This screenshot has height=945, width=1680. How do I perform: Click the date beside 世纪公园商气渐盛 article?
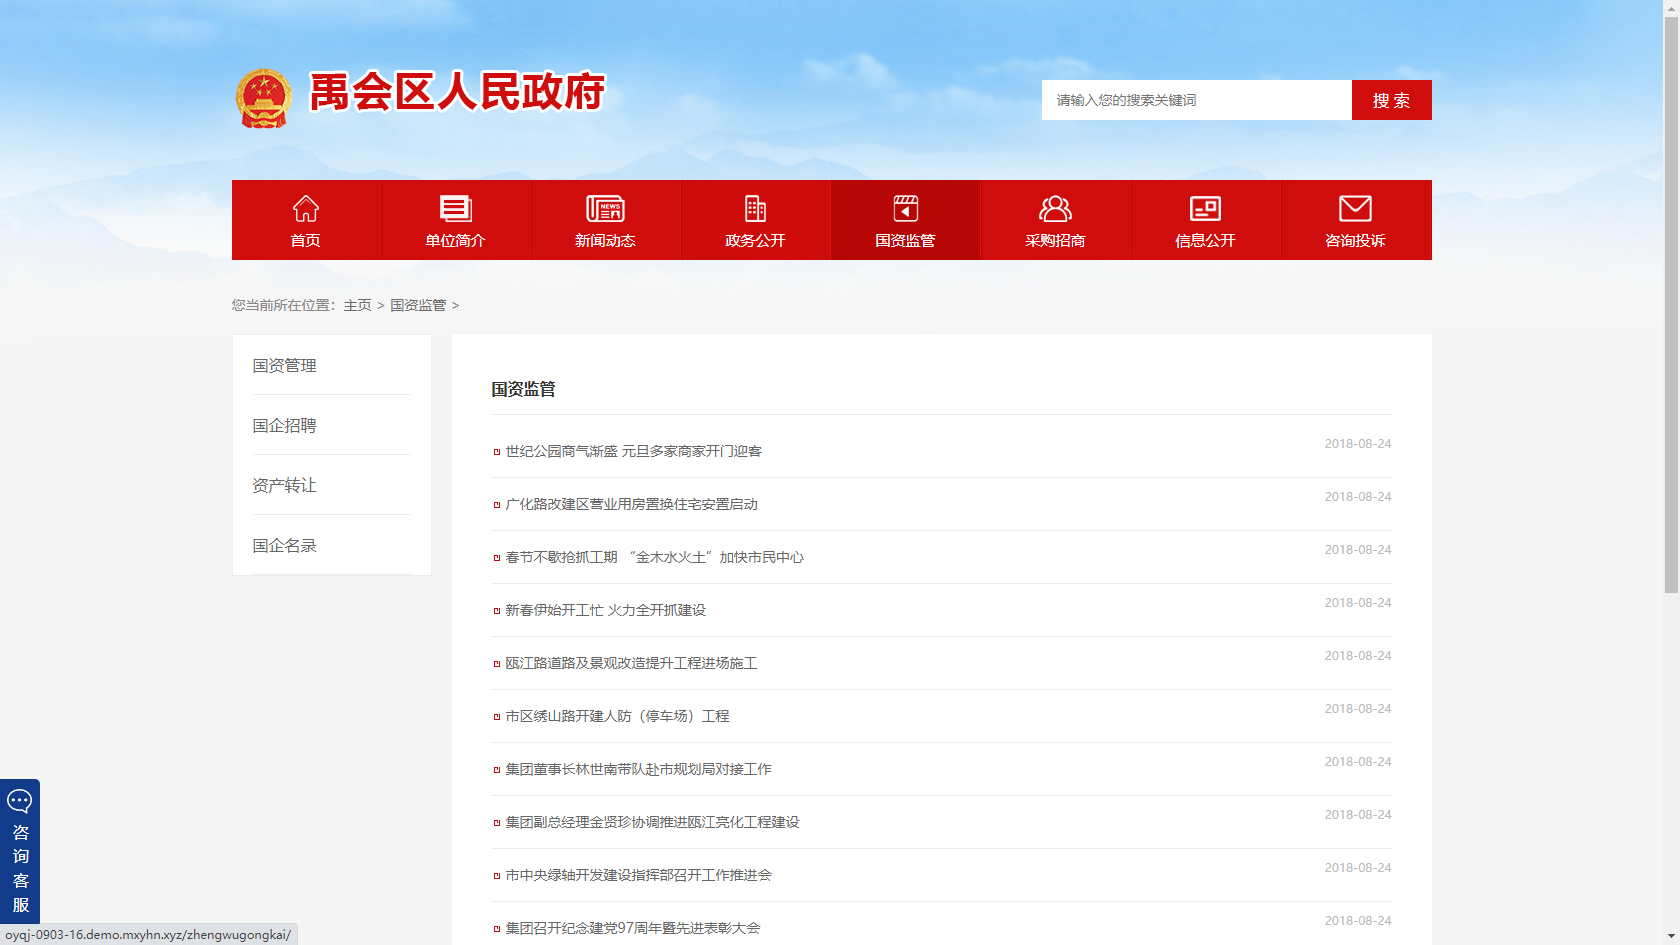[x=1358, y=444]
